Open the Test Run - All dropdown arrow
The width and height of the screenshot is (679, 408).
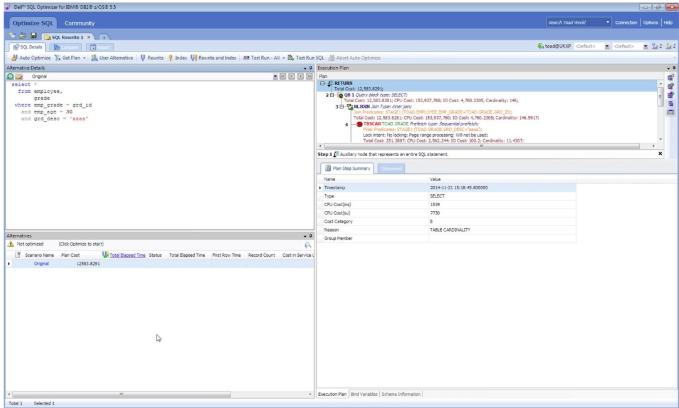(284, 58)
